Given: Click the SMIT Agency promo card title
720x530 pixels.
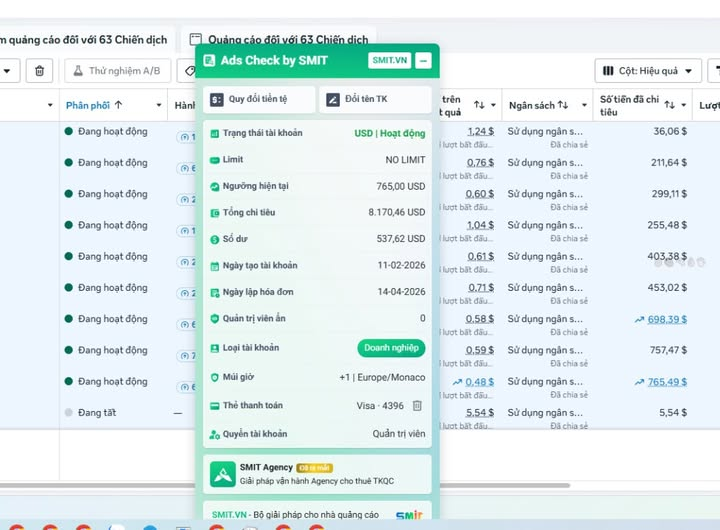Looking at the screenshot, I should [266, 468].
